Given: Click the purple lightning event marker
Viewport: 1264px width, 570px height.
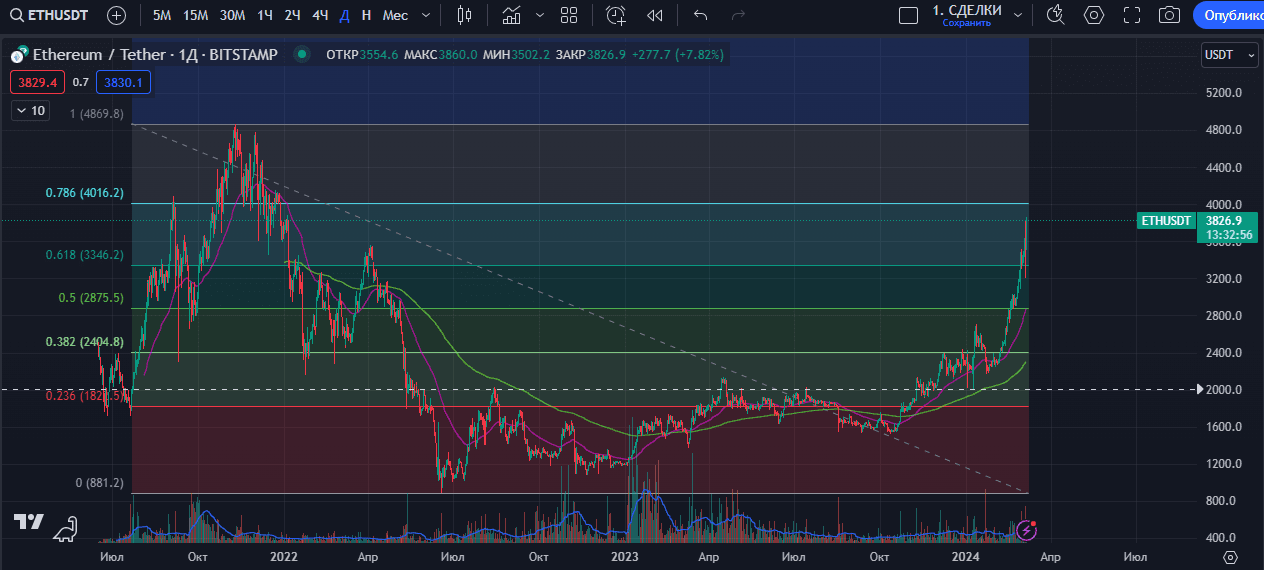Looking at the screenshot, I should (x=1027, y=531).
